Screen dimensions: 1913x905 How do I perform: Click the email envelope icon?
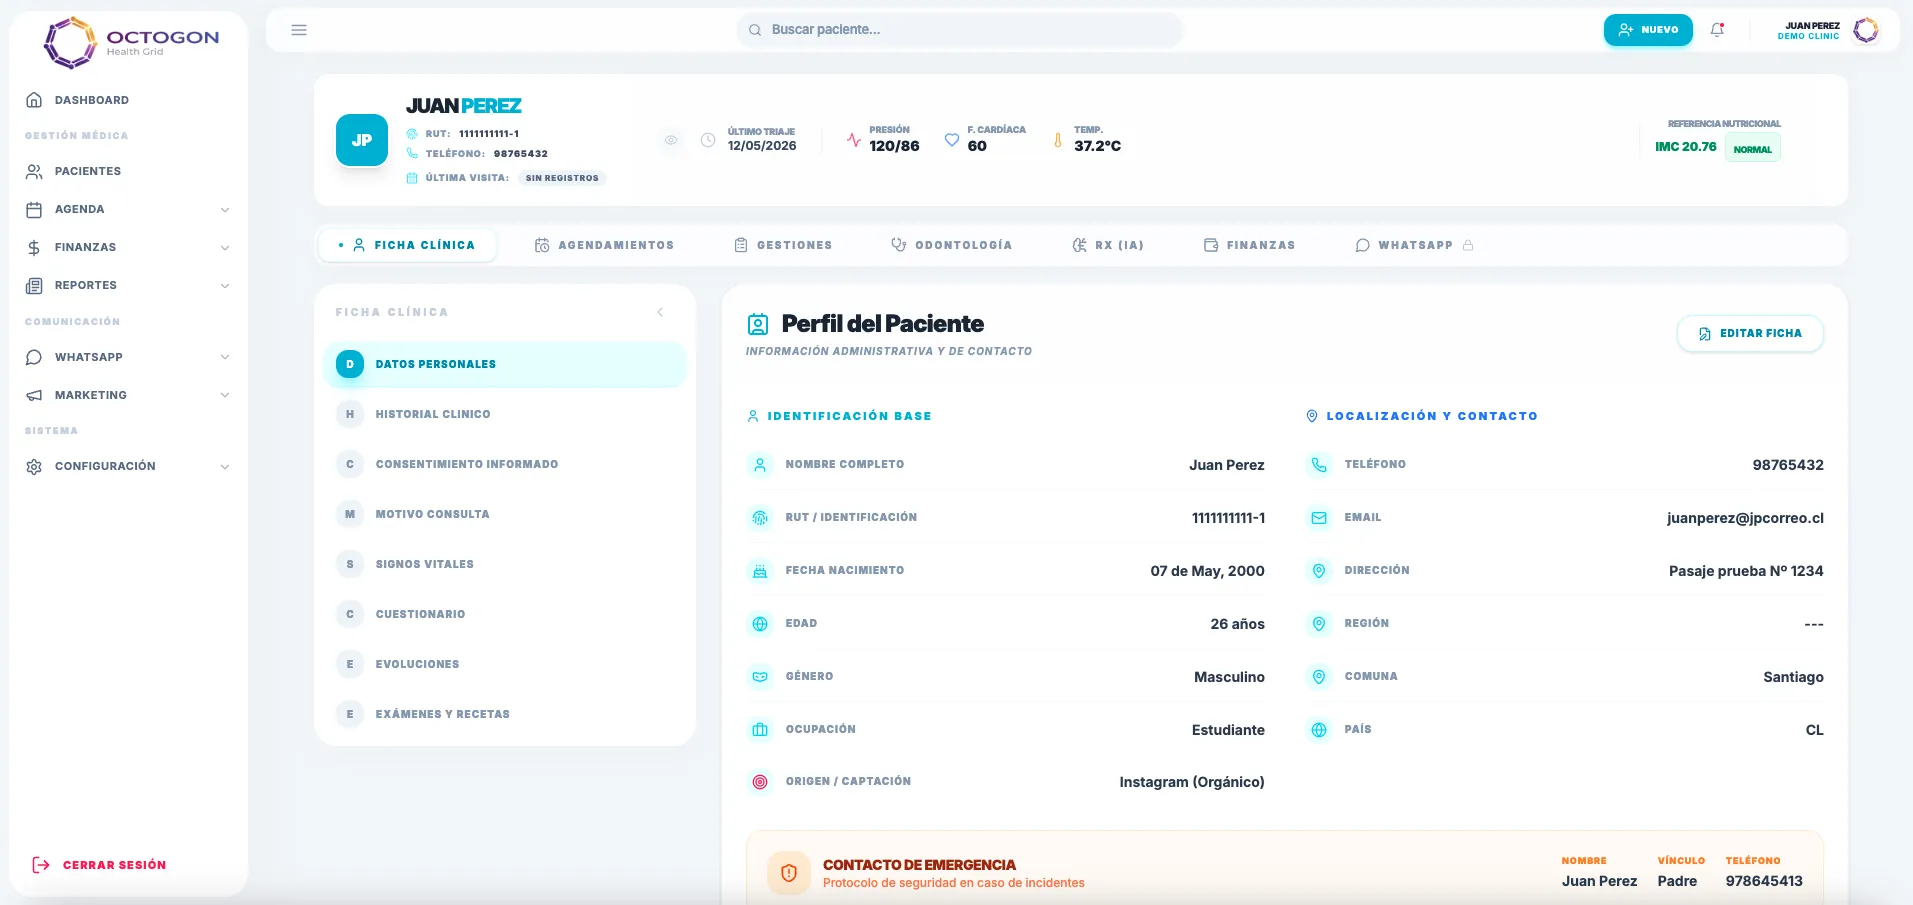(x=1319, y=518)
